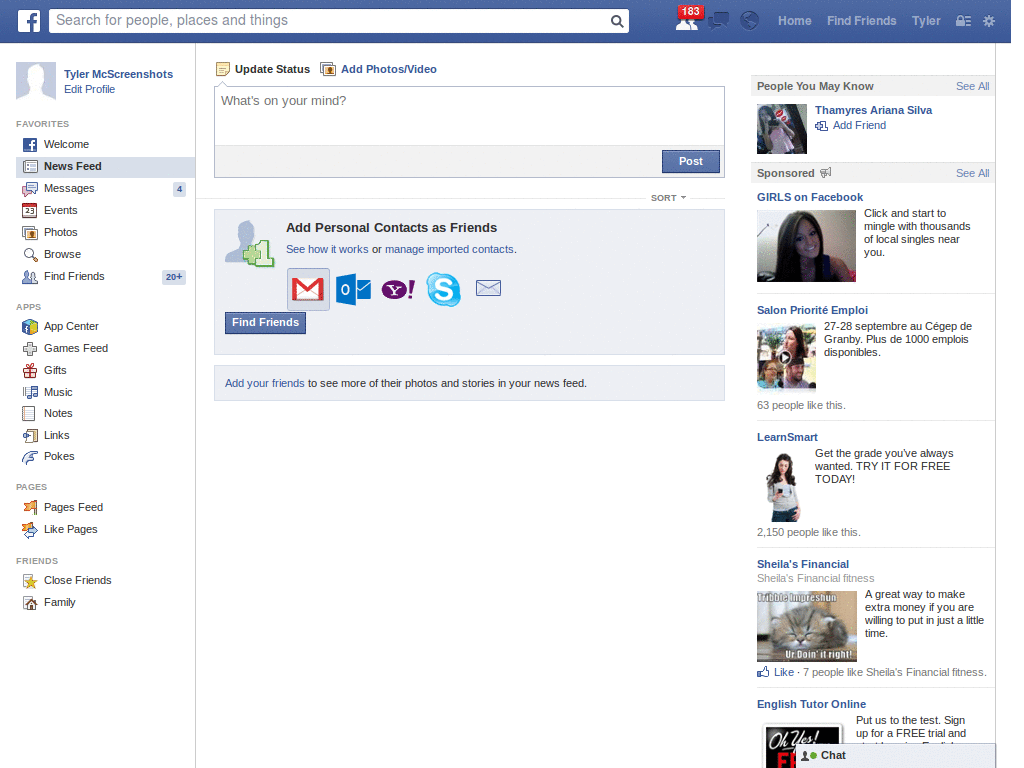Open the SORT dropdown
Viewport: 1024px width, 768px height.
668,198
